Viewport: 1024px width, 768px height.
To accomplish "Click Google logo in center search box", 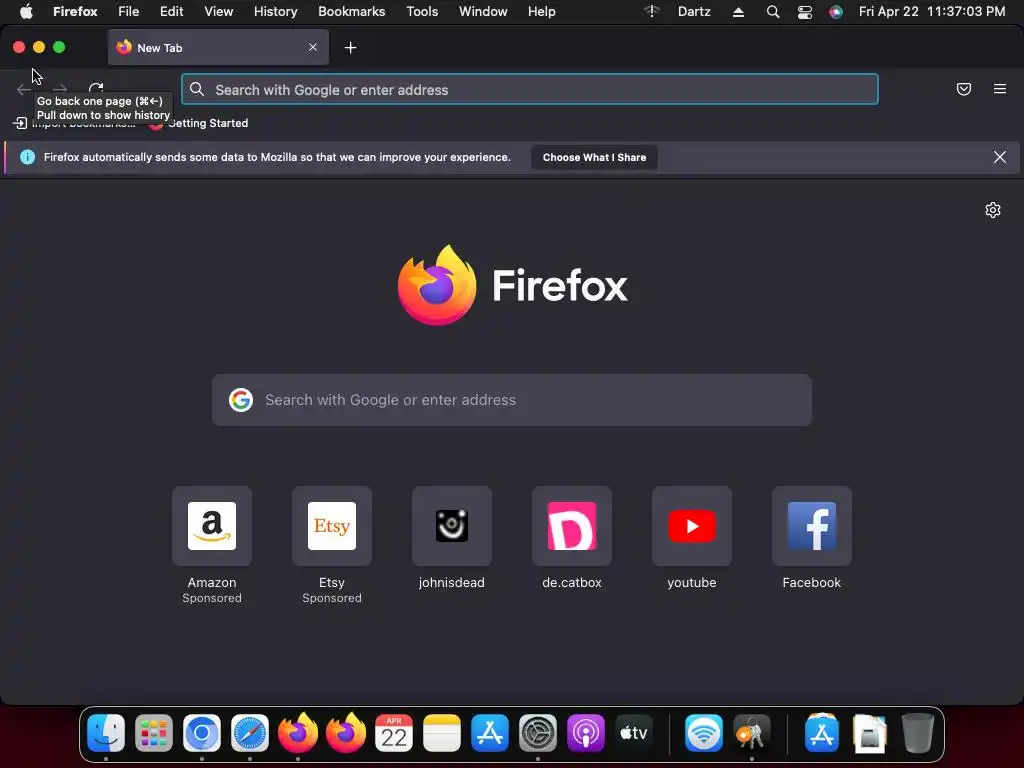I will pos(241,400).
